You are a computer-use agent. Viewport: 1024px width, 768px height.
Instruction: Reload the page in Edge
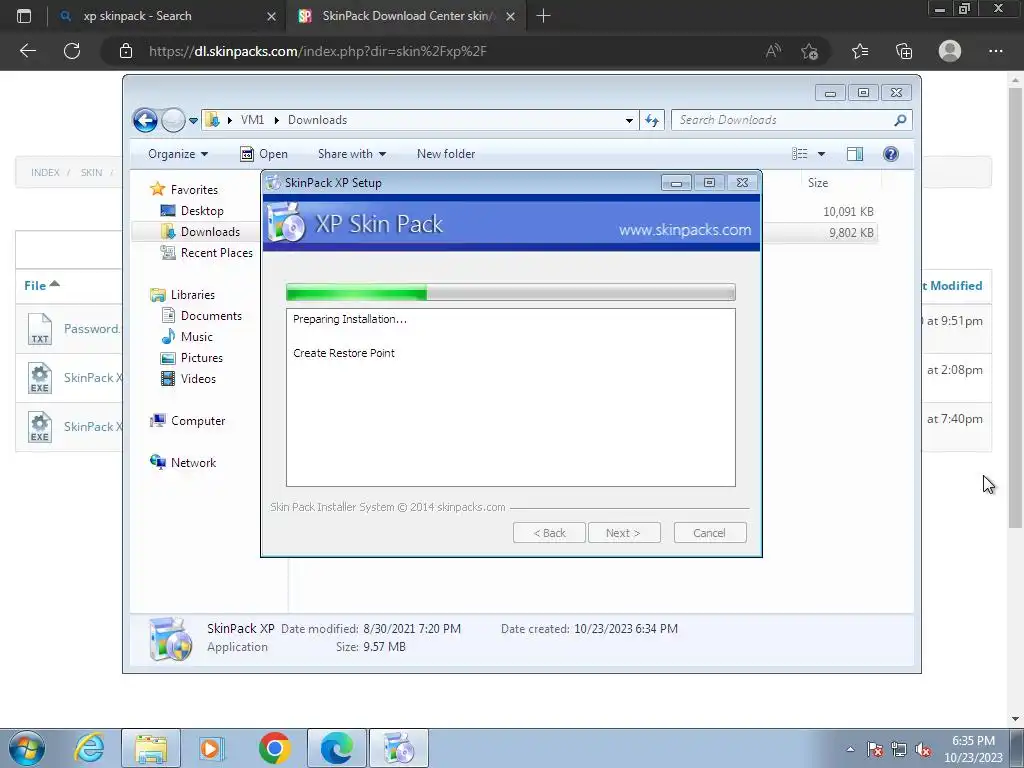pyautogui.click(x=72, y=51)
